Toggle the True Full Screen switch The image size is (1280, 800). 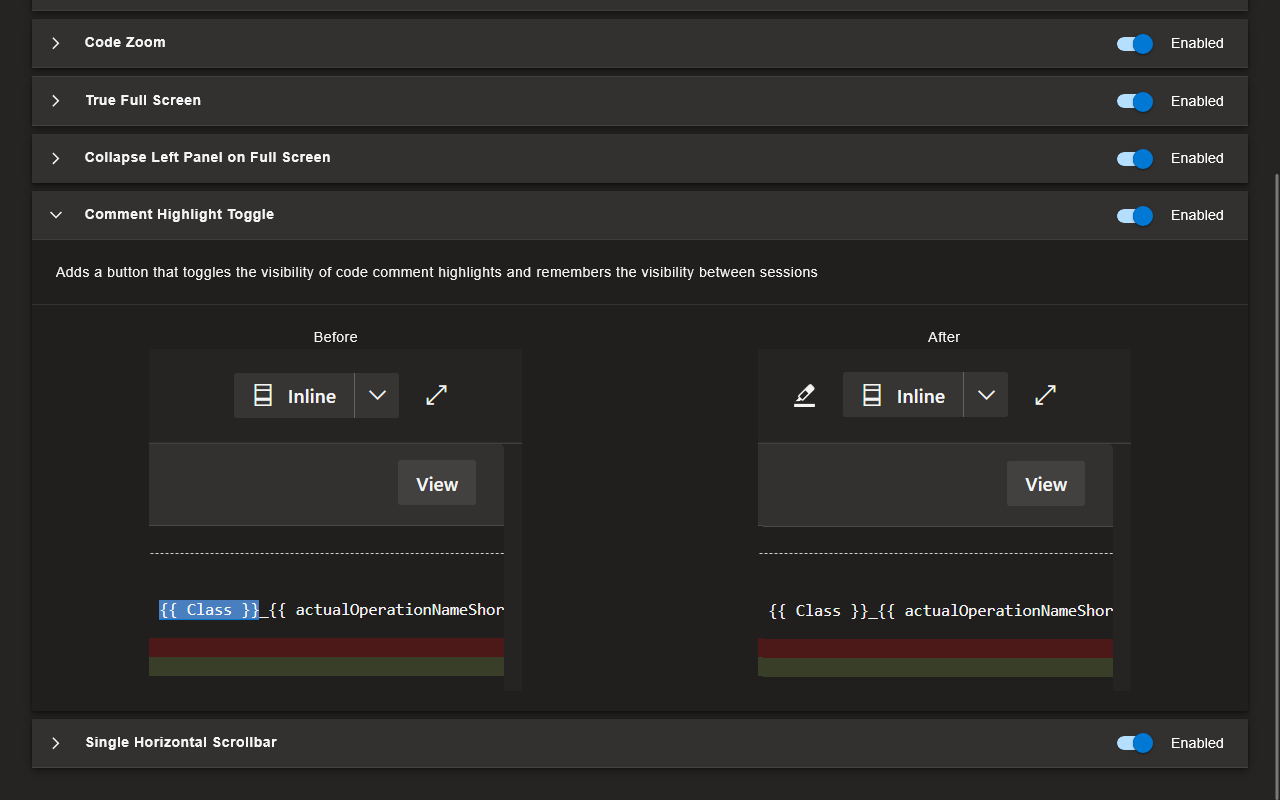pos(1135,101)
